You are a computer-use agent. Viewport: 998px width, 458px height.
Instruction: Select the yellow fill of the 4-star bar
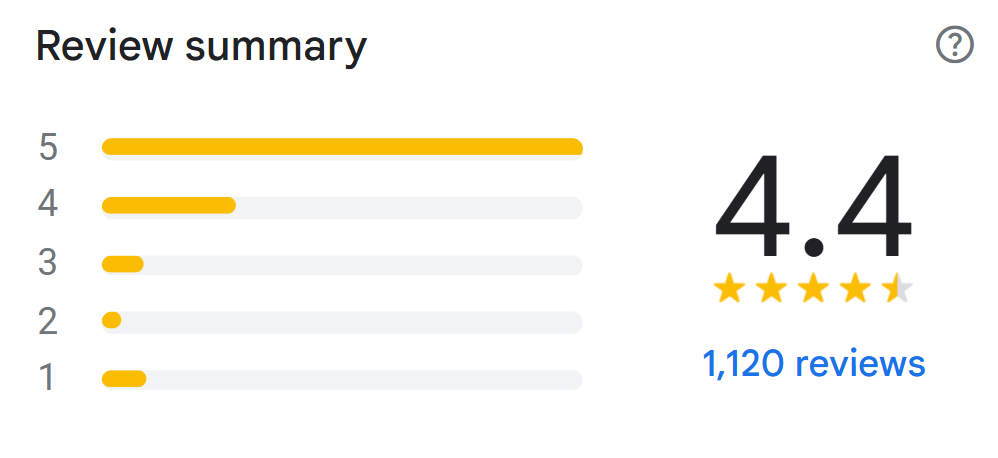[x=168, y=206]
